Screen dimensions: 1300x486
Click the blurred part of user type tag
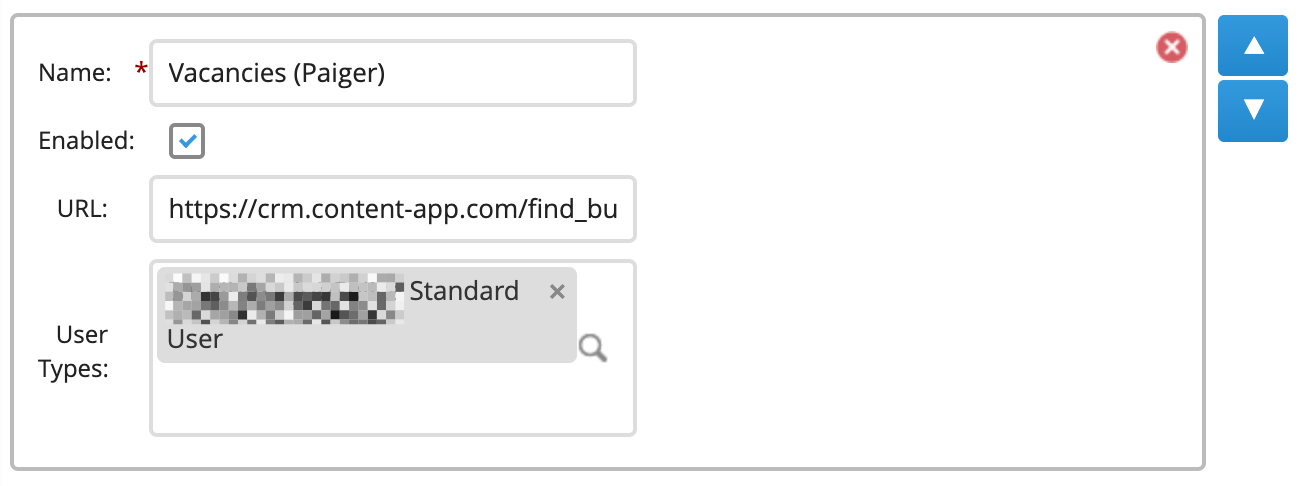coord(285,296)
